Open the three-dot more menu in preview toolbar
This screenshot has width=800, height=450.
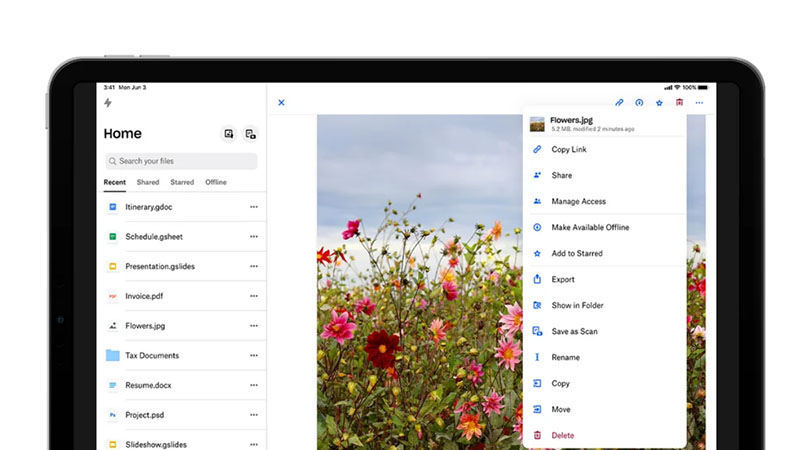(x=699, y=103)
